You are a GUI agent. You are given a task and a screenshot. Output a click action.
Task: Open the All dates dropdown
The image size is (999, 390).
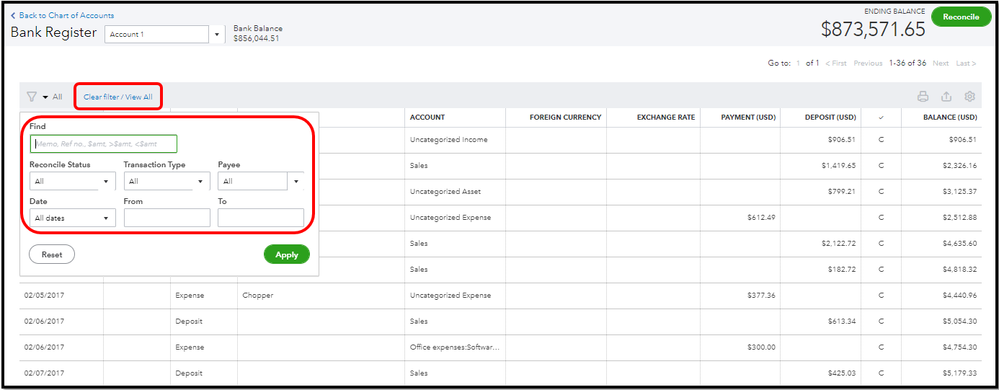72,218
